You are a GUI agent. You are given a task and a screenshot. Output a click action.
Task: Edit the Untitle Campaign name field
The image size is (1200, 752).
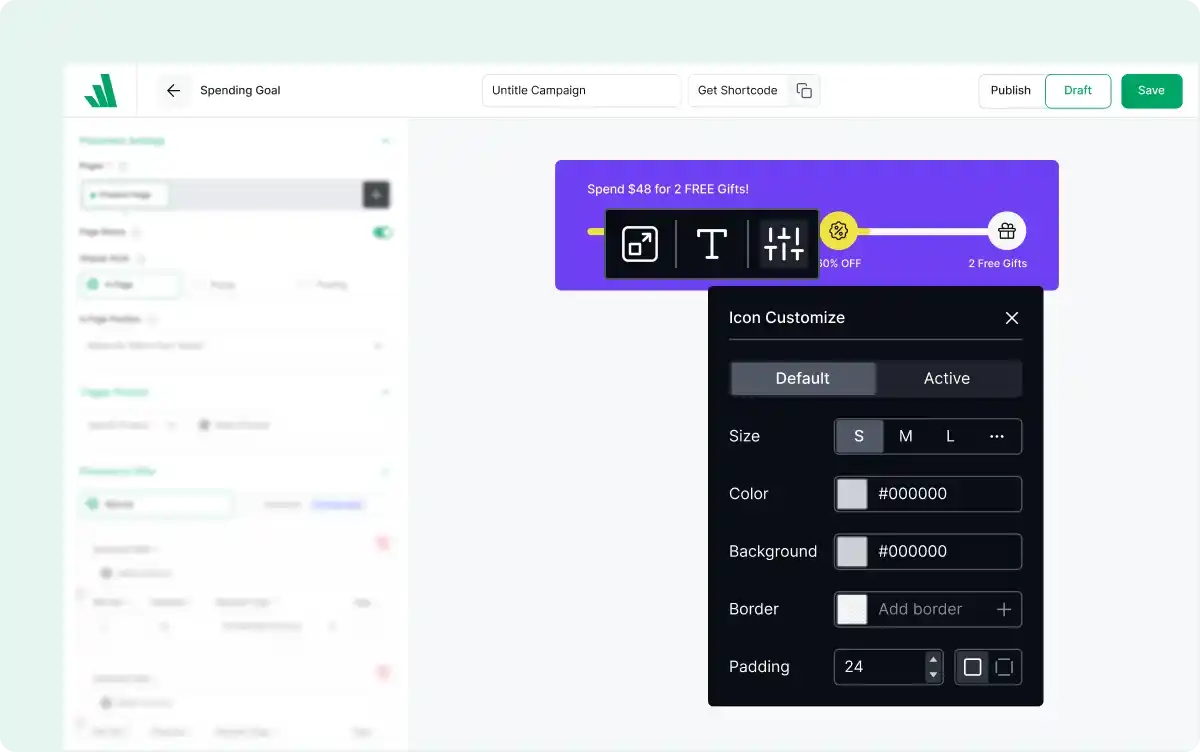(581, 90)
